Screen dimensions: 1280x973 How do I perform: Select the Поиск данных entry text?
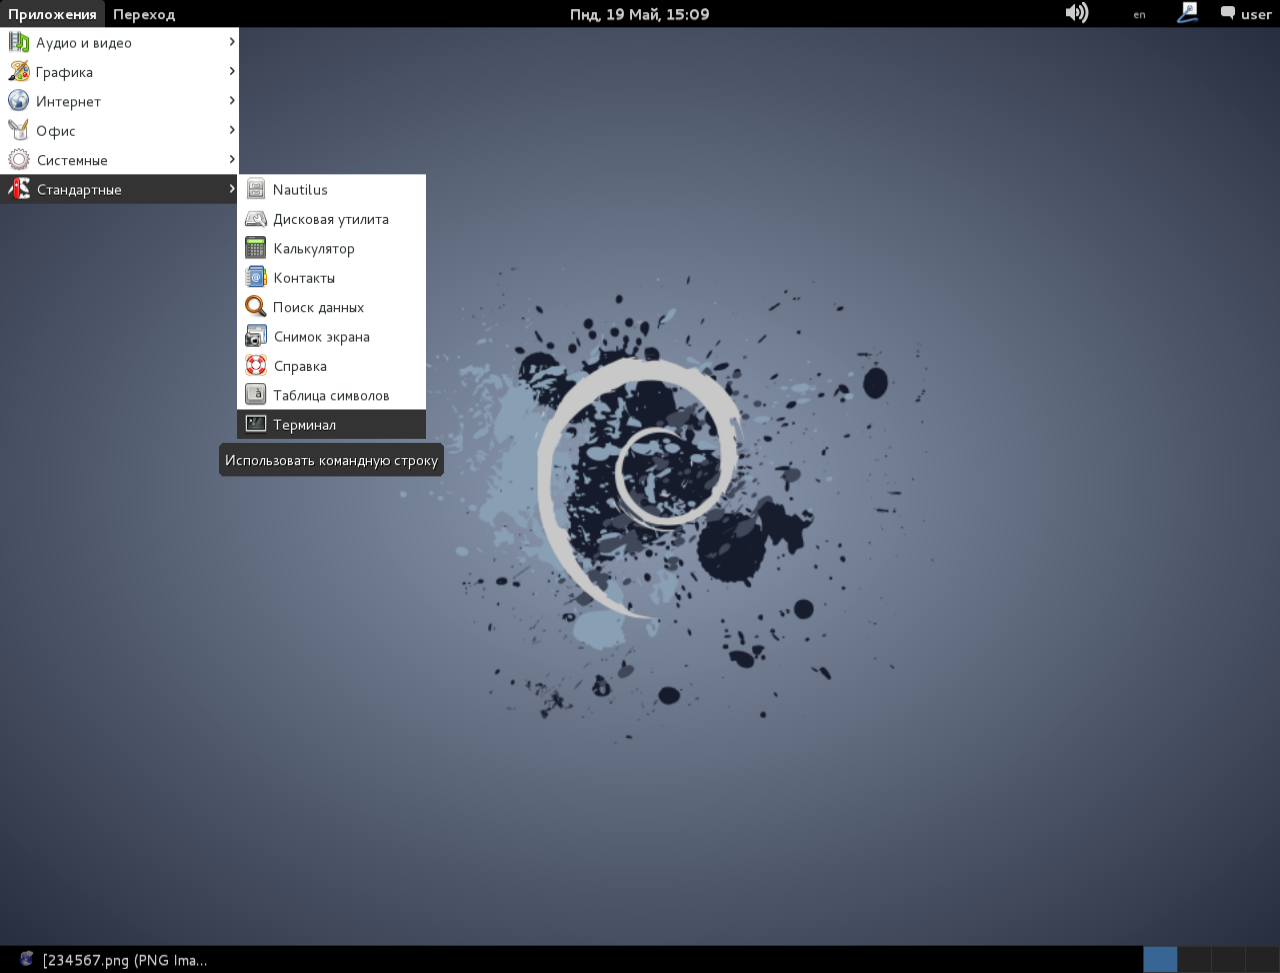click(318, 307)
